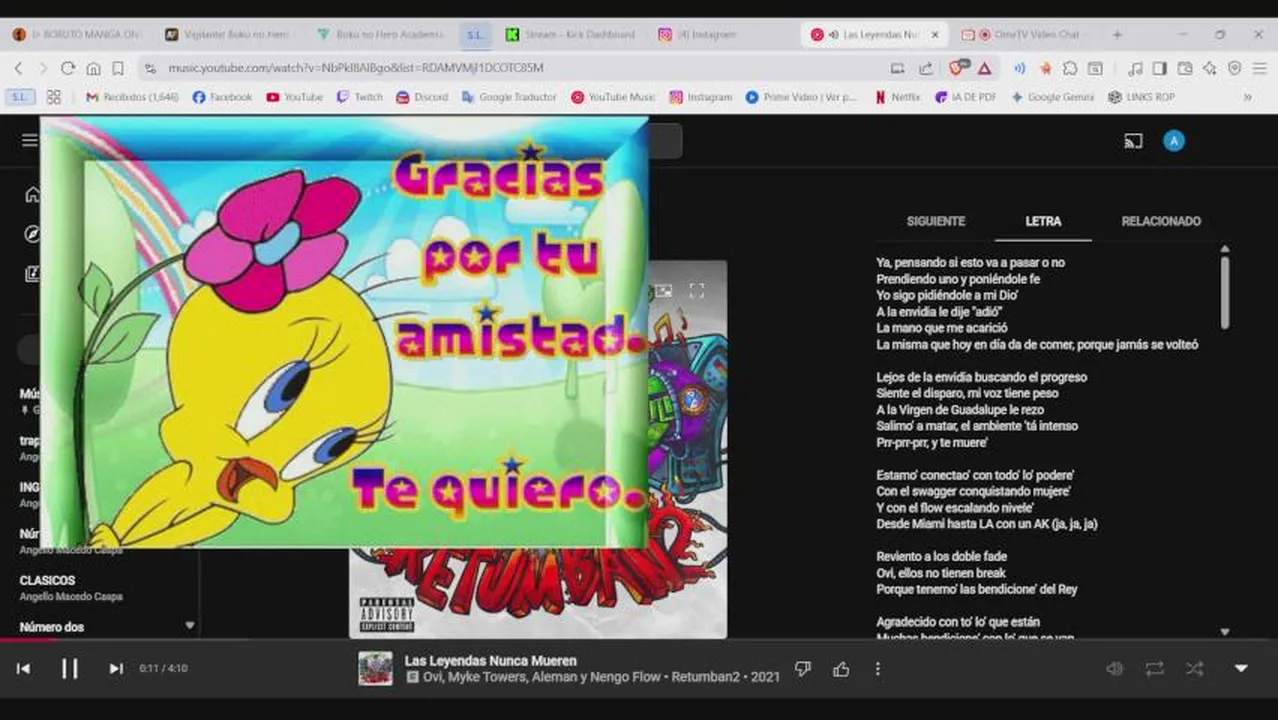This screenshot has width=1278, height=720.
Task: Skip to the next track
Action: (x=116, y=668)
